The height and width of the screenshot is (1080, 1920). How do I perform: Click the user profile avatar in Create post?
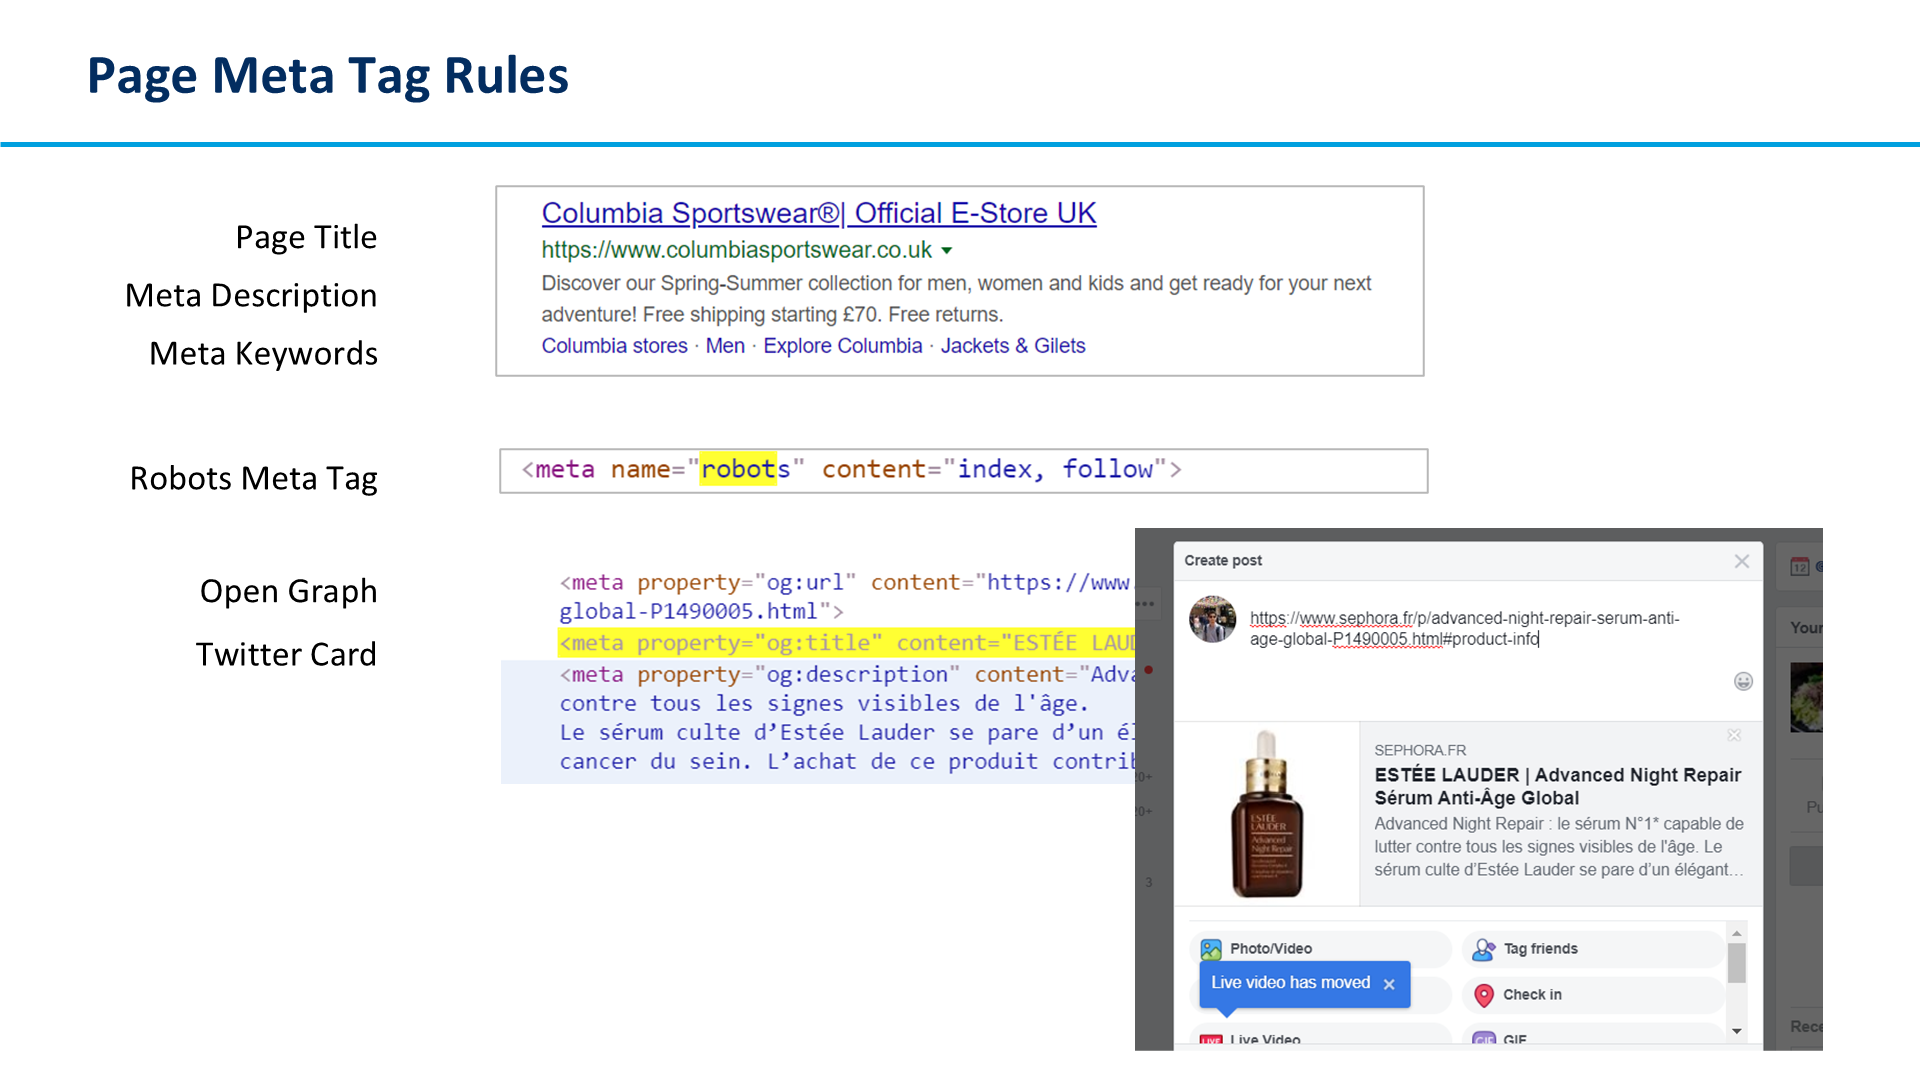1212,620
